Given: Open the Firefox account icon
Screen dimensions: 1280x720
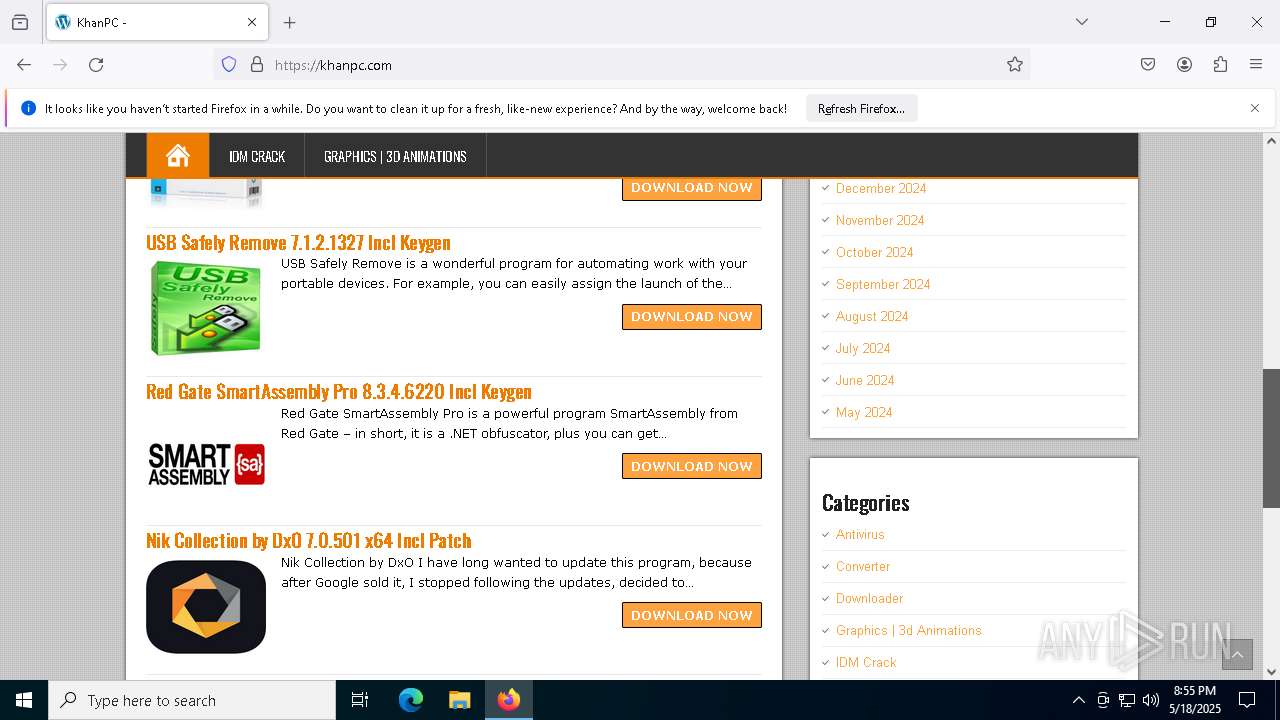Looking at the screenshot, I should point(1184,65).
